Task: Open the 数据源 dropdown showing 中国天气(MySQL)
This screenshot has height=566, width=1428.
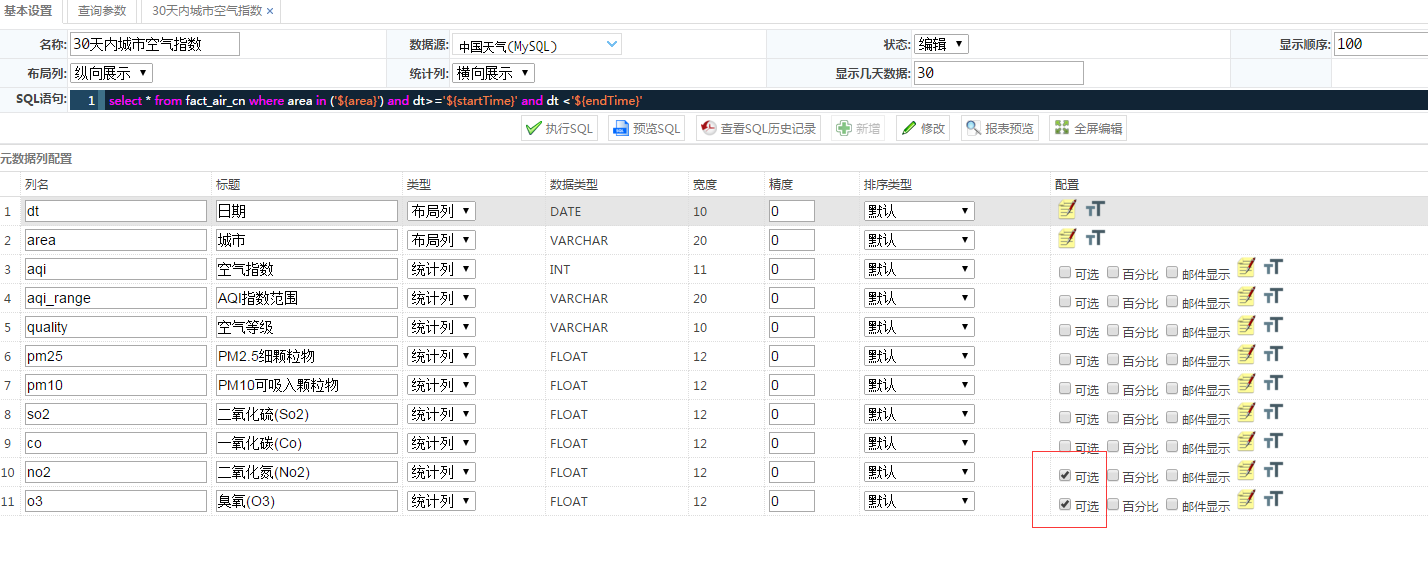Action: [x=537, y=45]
